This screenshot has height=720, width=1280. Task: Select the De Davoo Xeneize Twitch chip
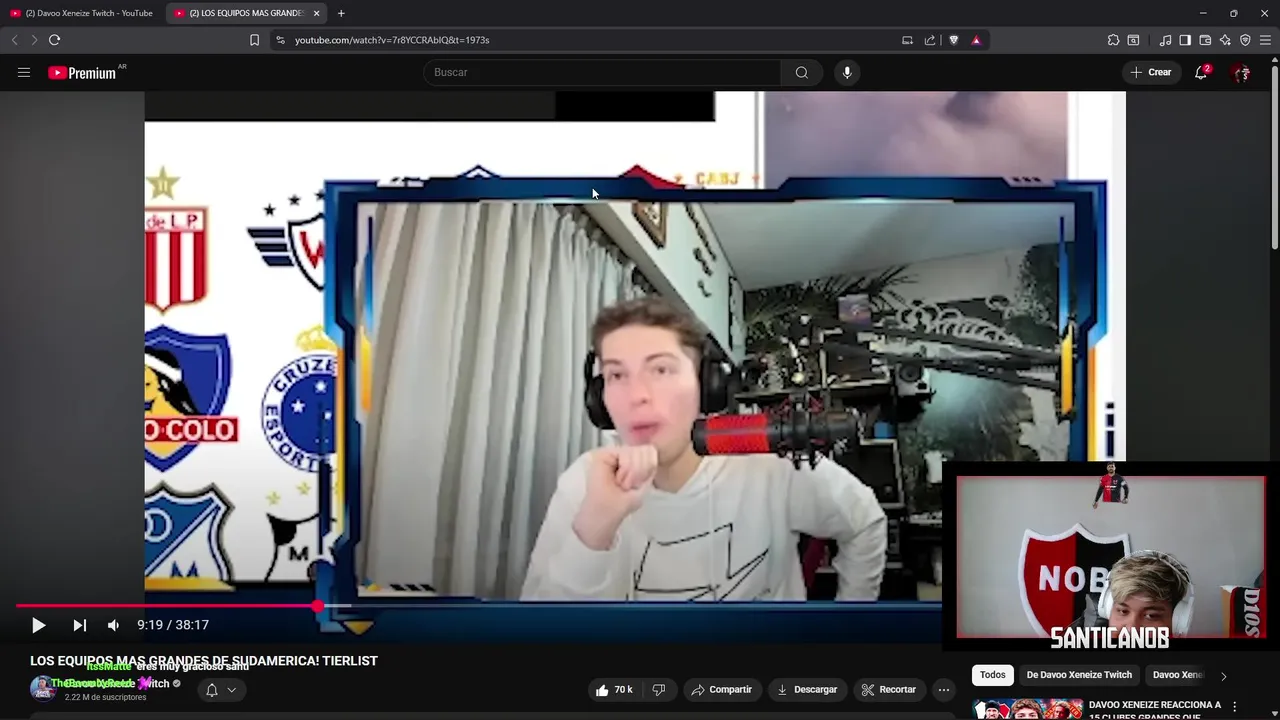click(x=1079, y=675)
